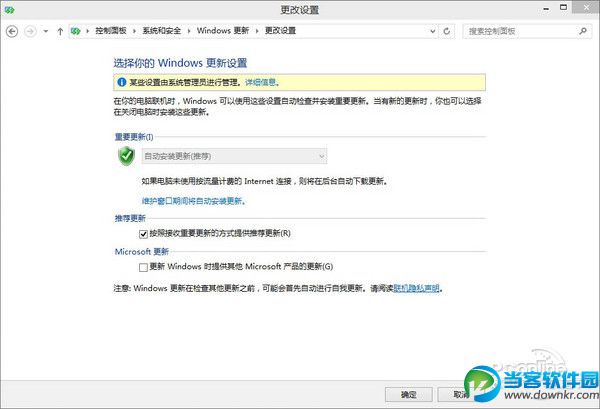The height and width of the screenshot is (409, 600).
Task: Click the blue info icon in yellow banner
Action: click(121, 82)
